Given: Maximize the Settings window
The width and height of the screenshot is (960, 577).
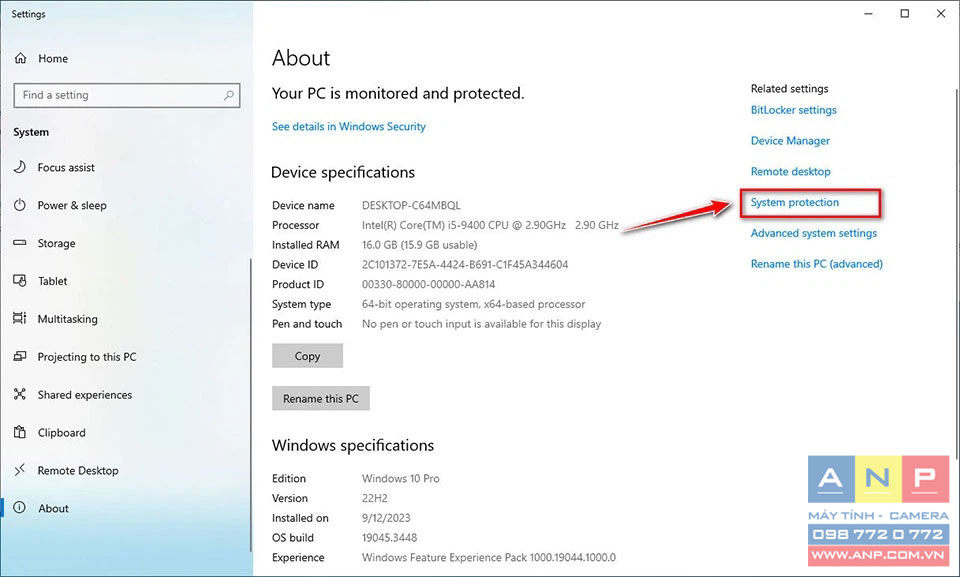Looking at the screenshot, I should coord(904,13).
